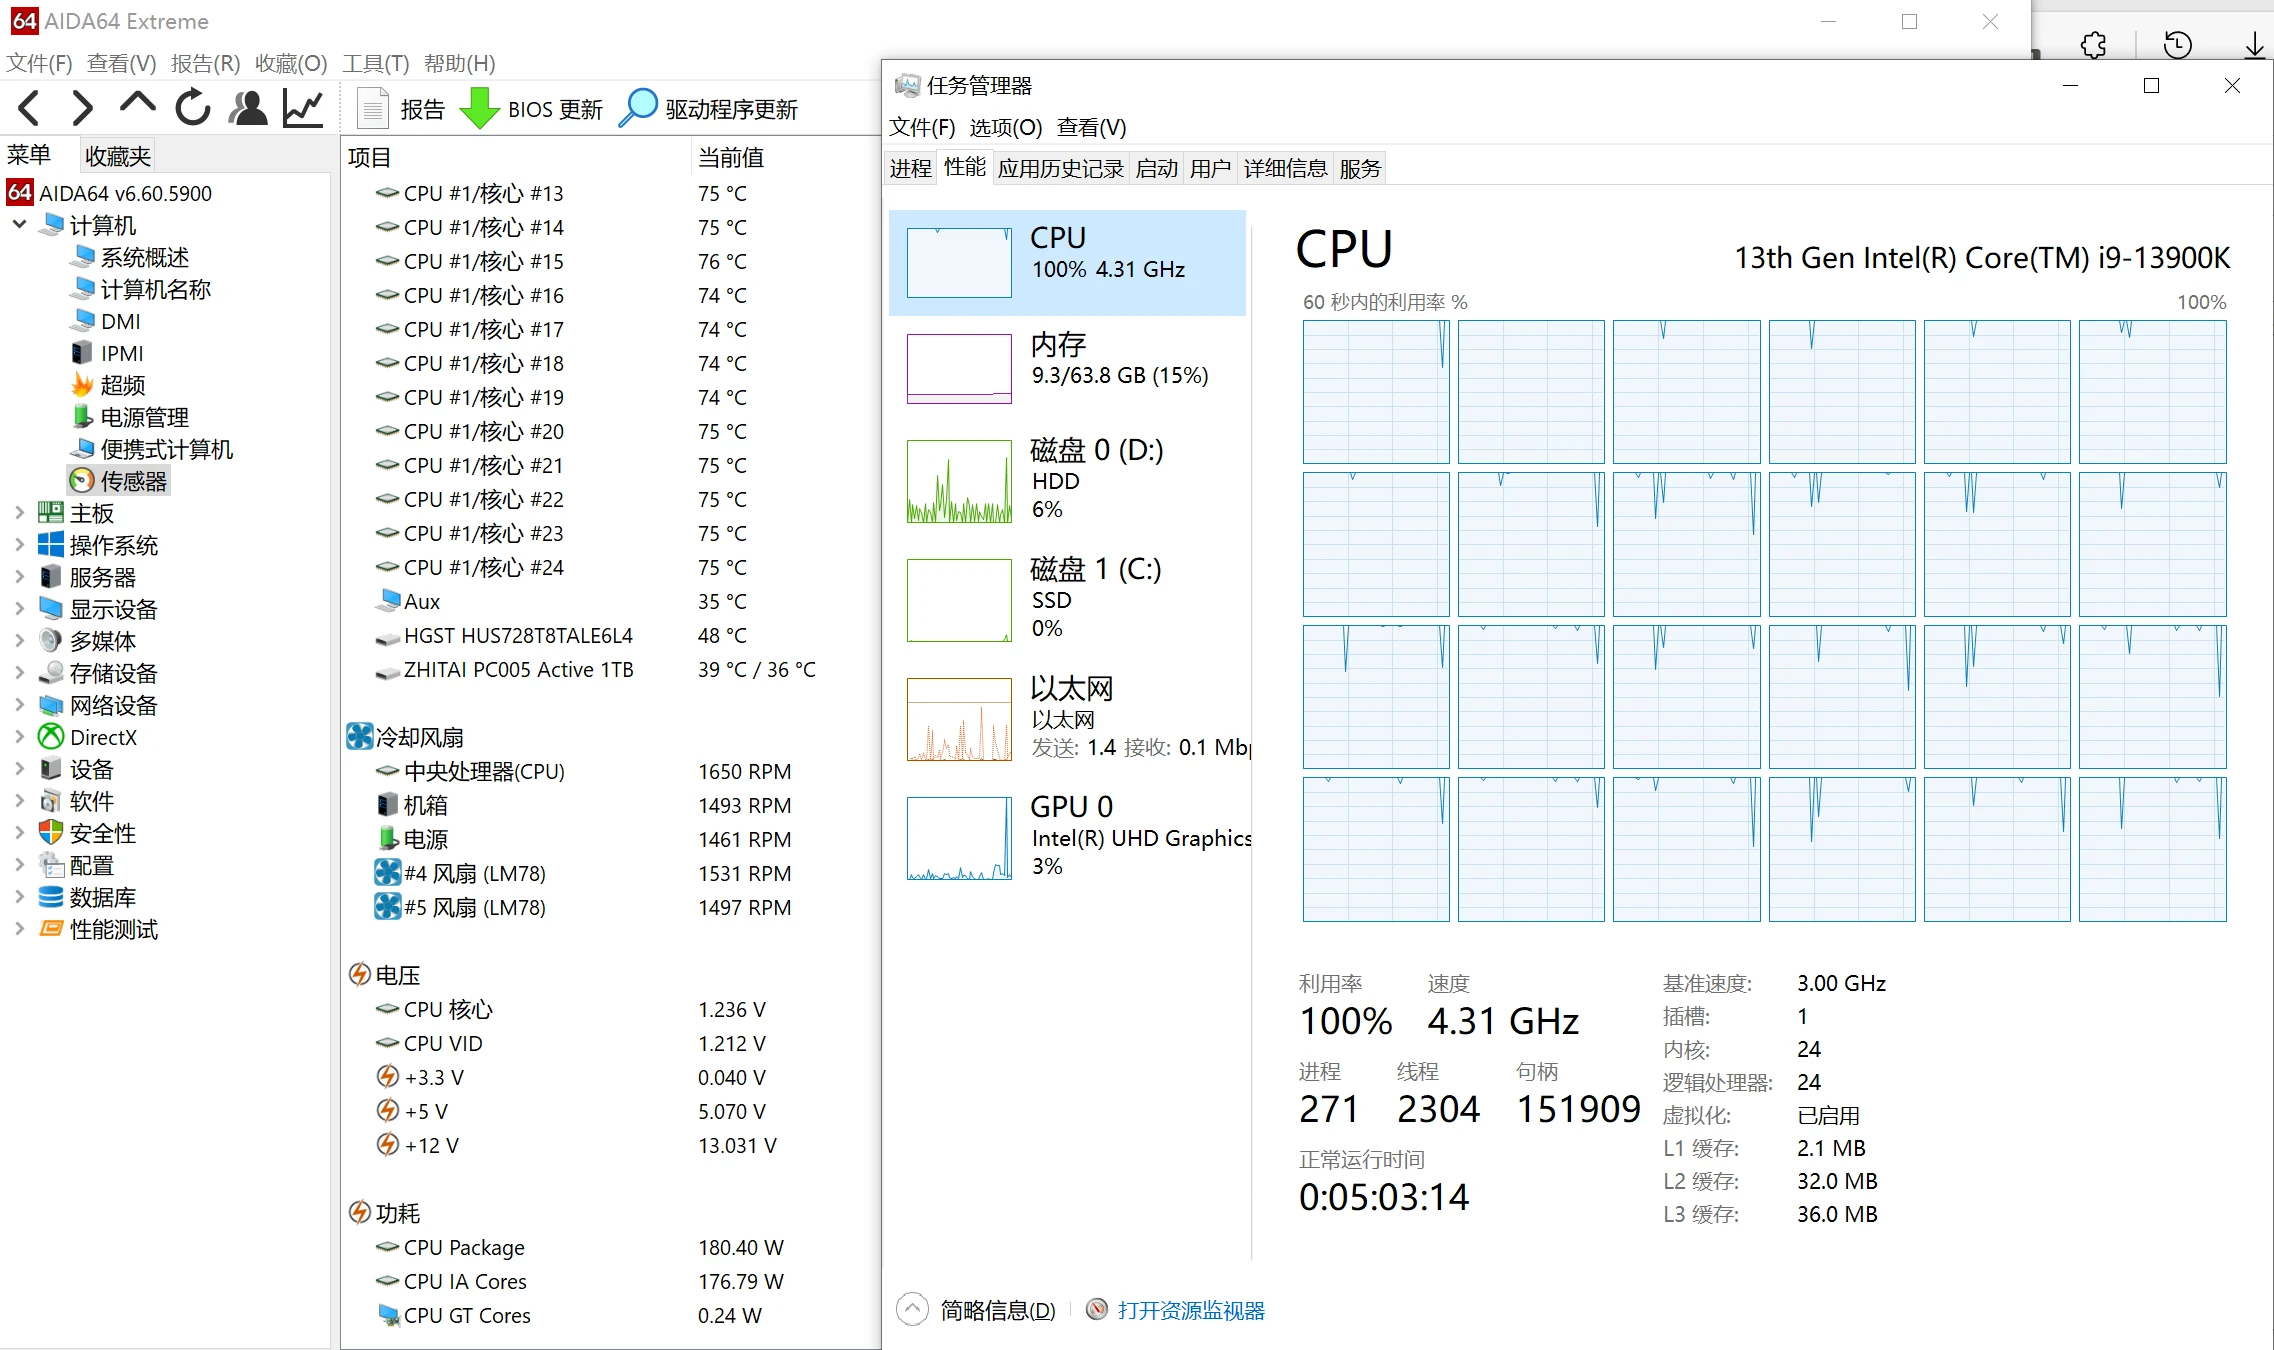
Task: Click the 简略信息(D) button
Action: 977,1310
